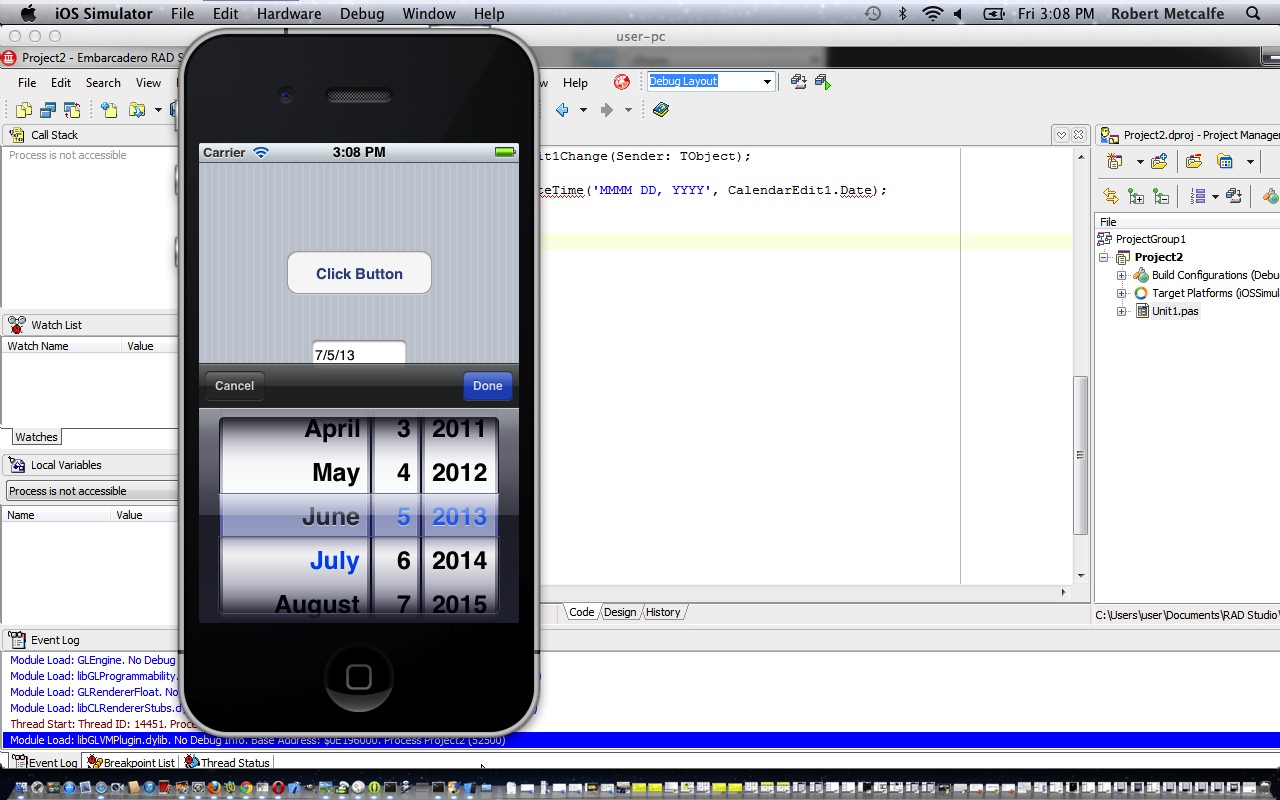Switch to the Design tab in the editor
This screenshot has height=800, width=1280.
pos(620,612)
